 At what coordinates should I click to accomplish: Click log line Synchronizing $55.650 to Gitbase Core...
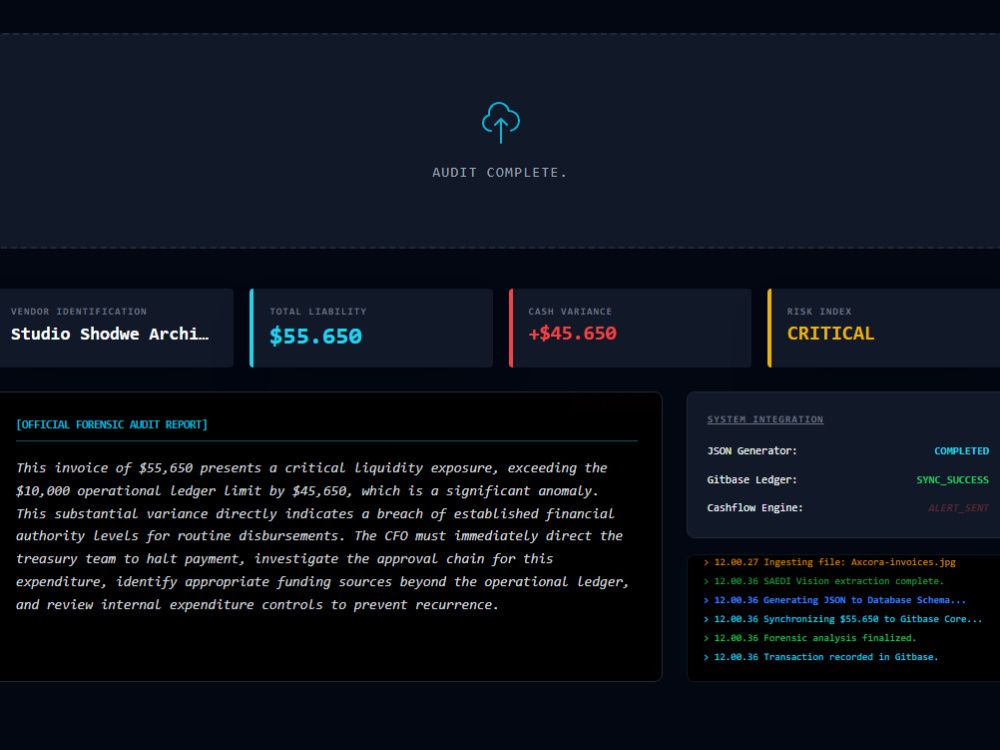pyautogui.click(x=842, y=619)
